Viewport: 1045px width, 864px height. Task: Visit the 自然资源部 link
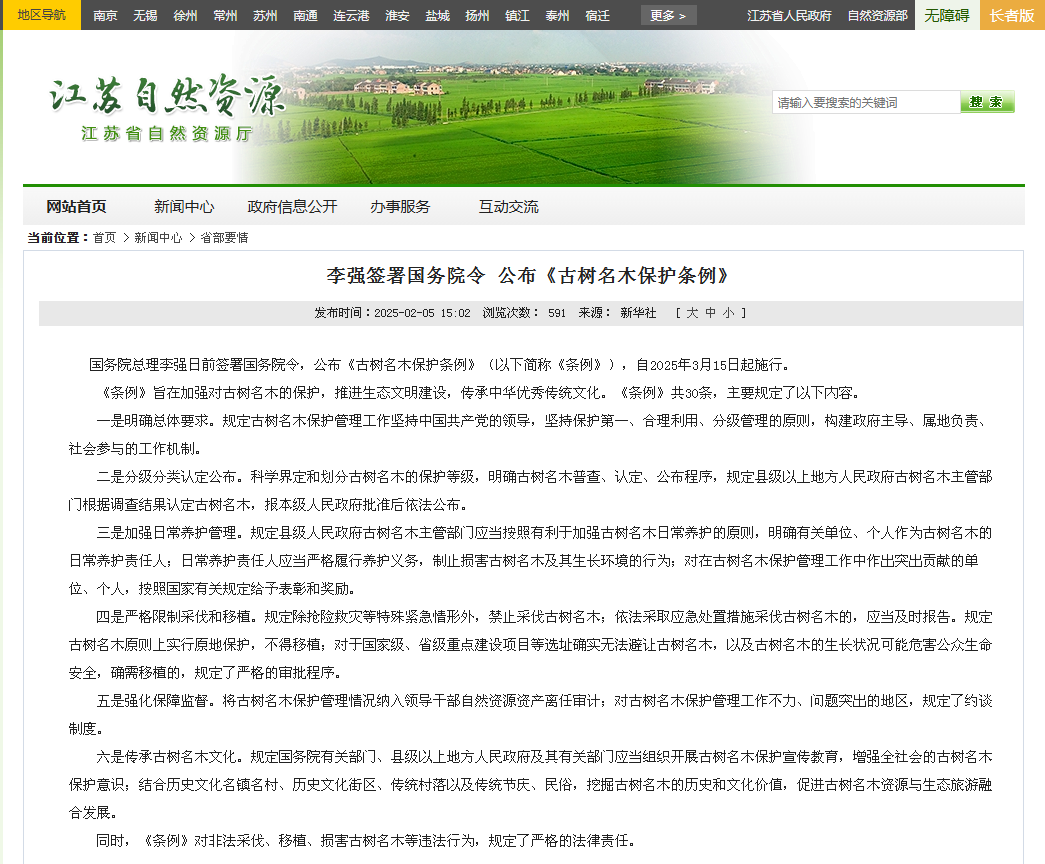coord(877,15)
